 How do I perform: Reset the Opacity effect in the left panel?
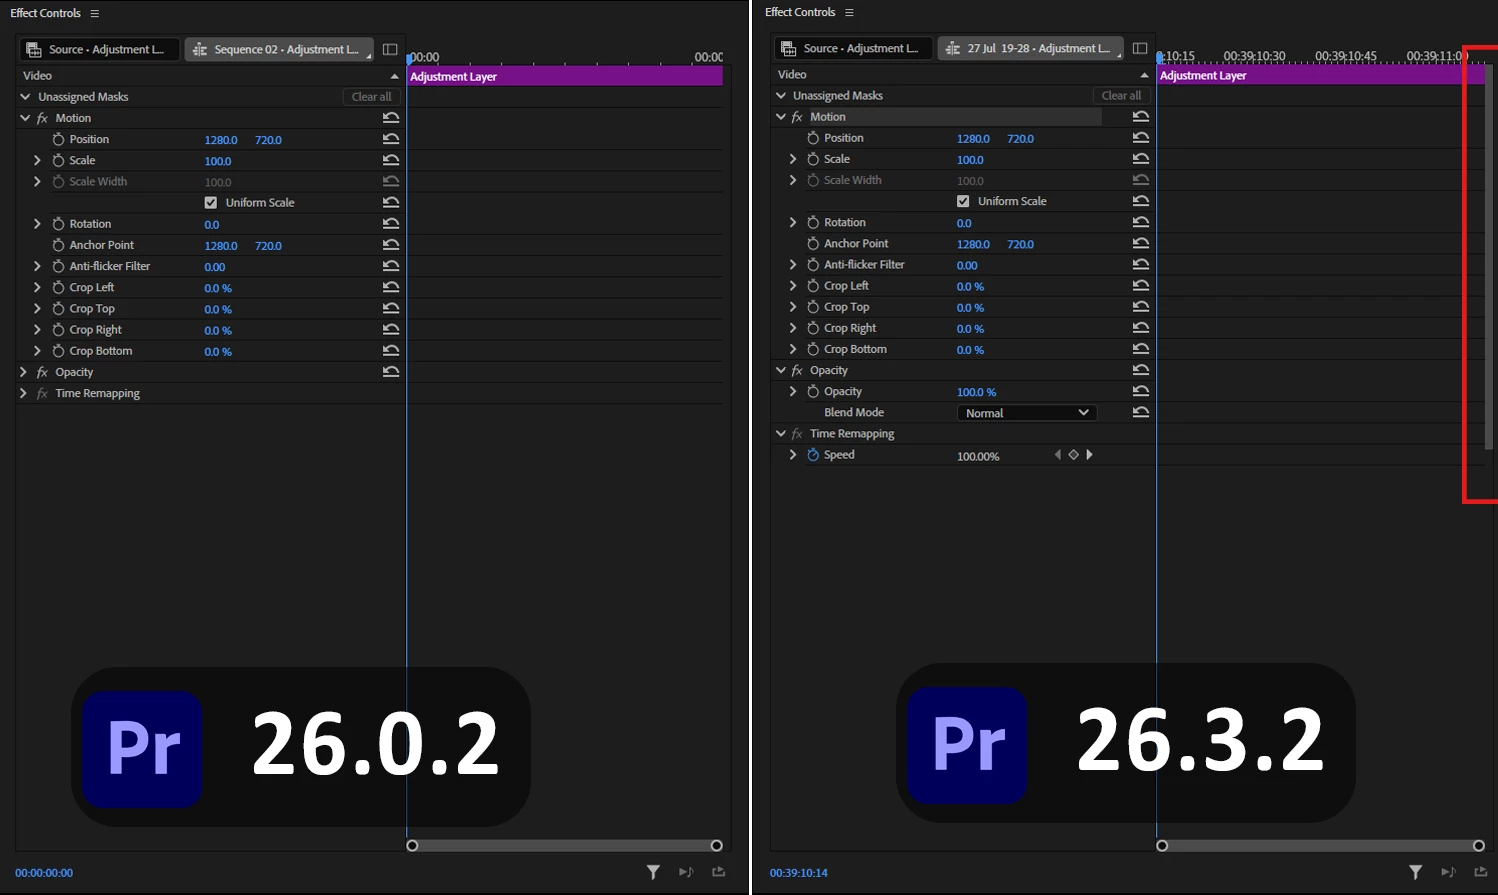tap(391, 372)
